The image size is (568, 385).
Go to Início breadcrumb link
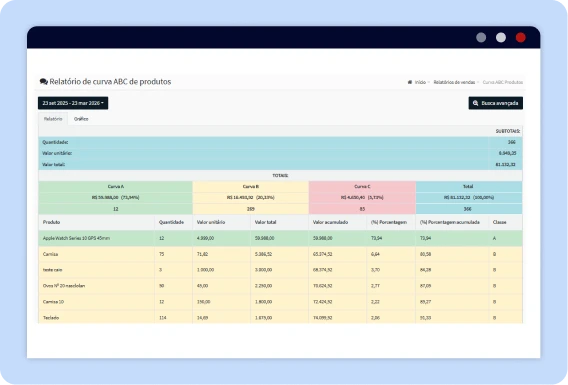[420, 82]
